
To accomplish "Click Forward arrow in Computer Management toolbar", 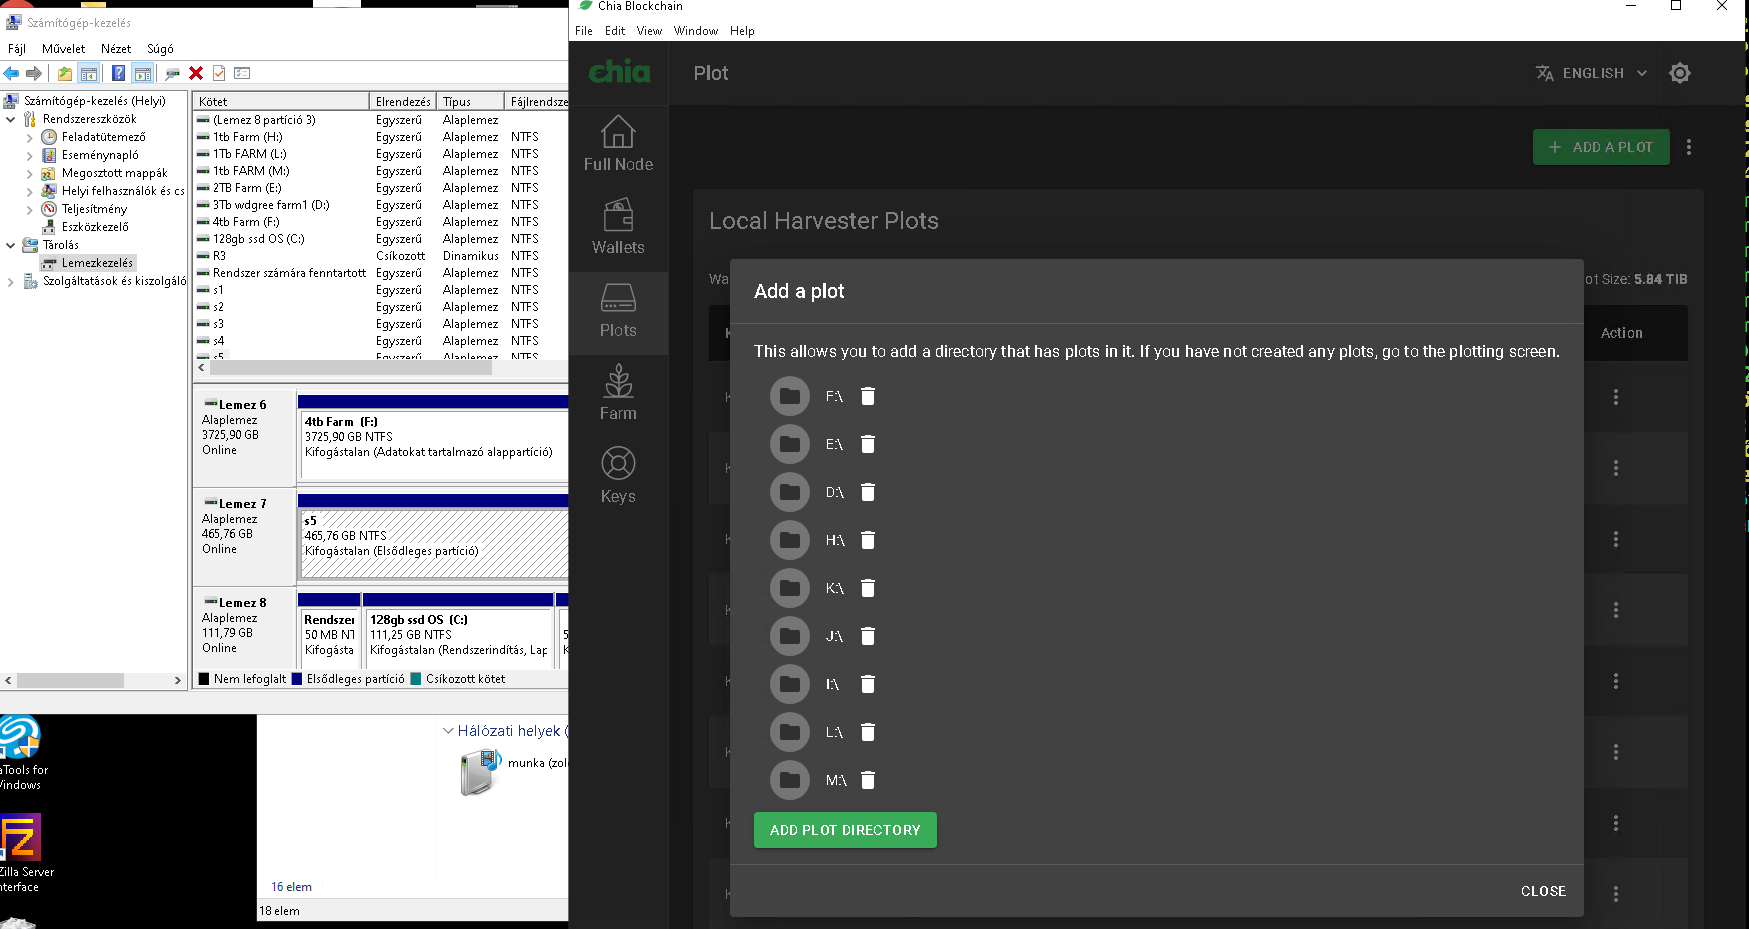I will pyautogui.click(x=34, y=73).
